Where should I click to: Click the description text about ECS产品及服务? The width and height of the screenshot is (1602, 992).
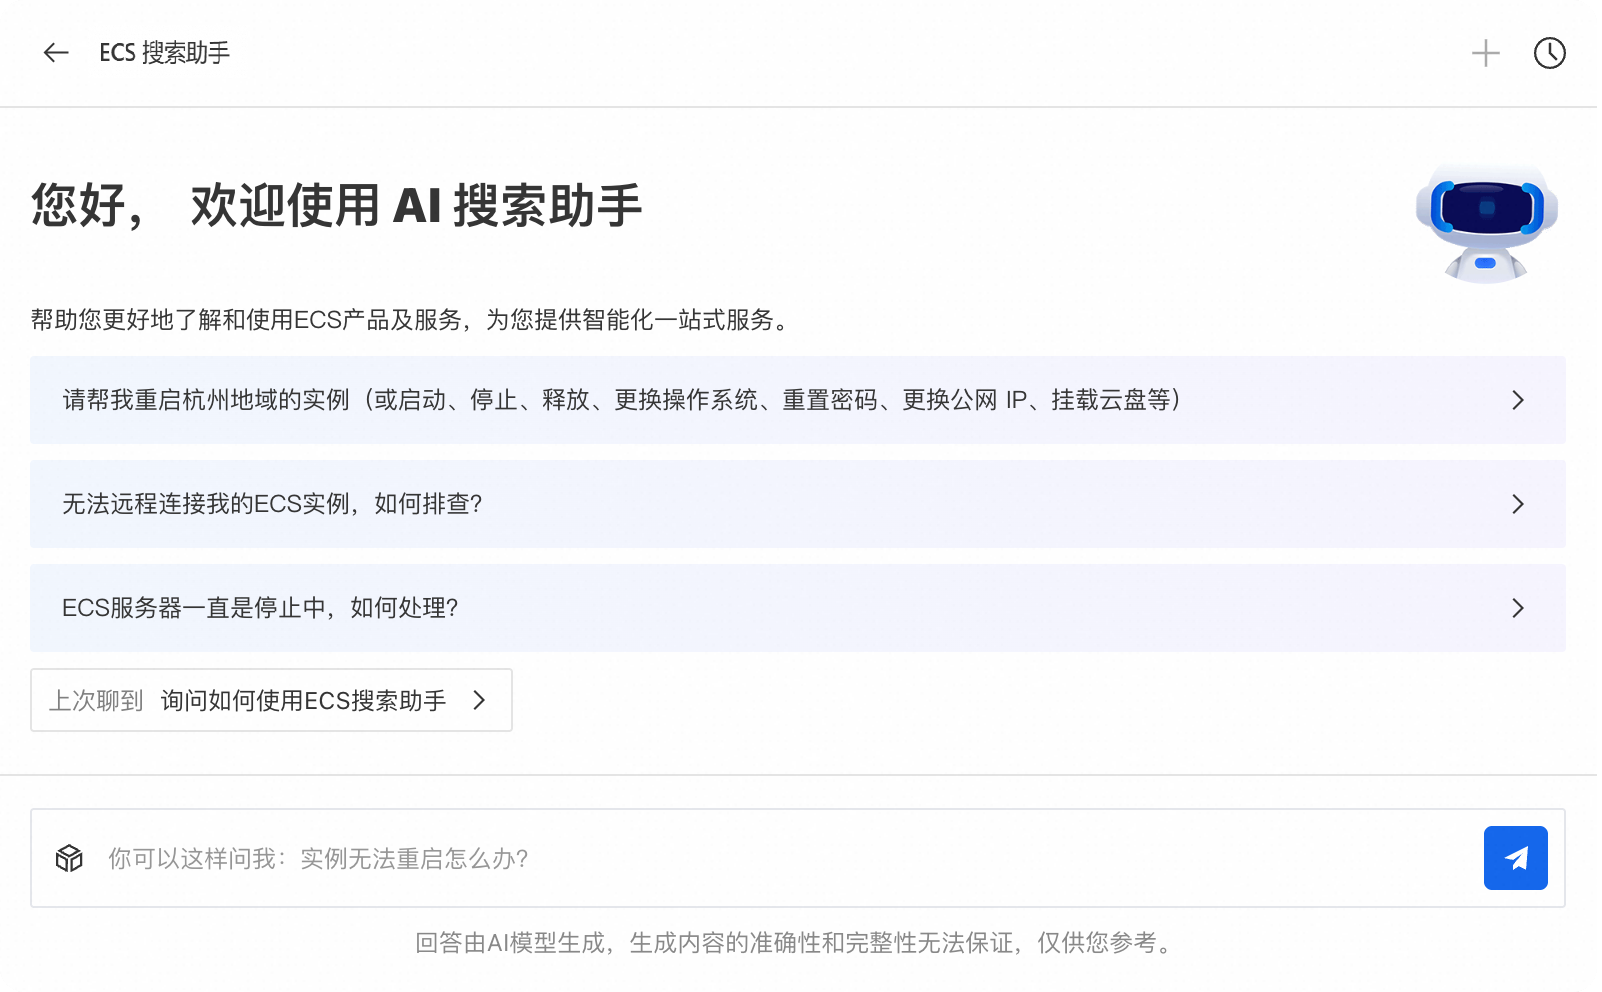[x=413, y=320]
